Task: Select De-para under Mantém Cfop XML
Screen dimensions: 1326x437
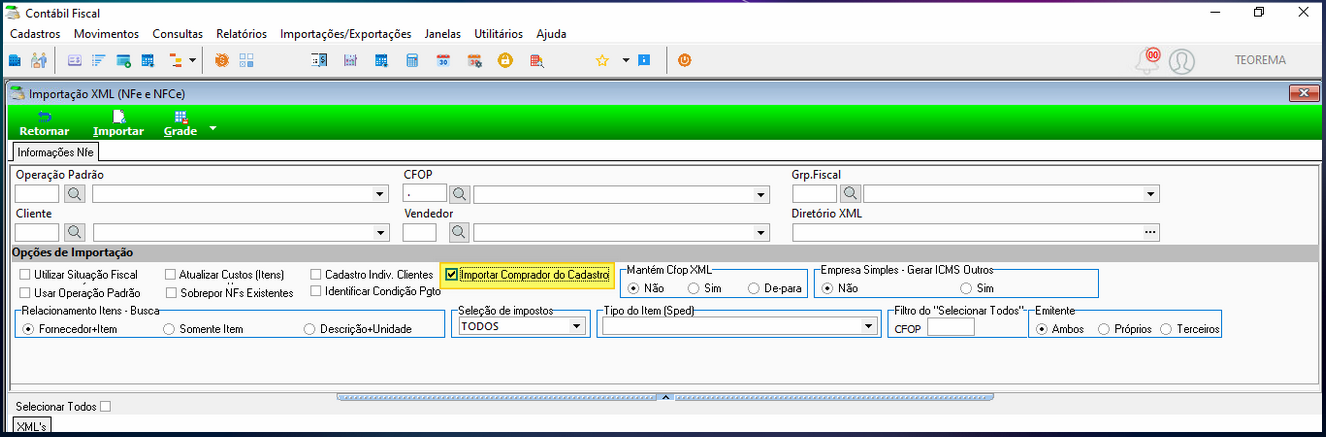Action: pyautogui.click(x=754, y=288)
